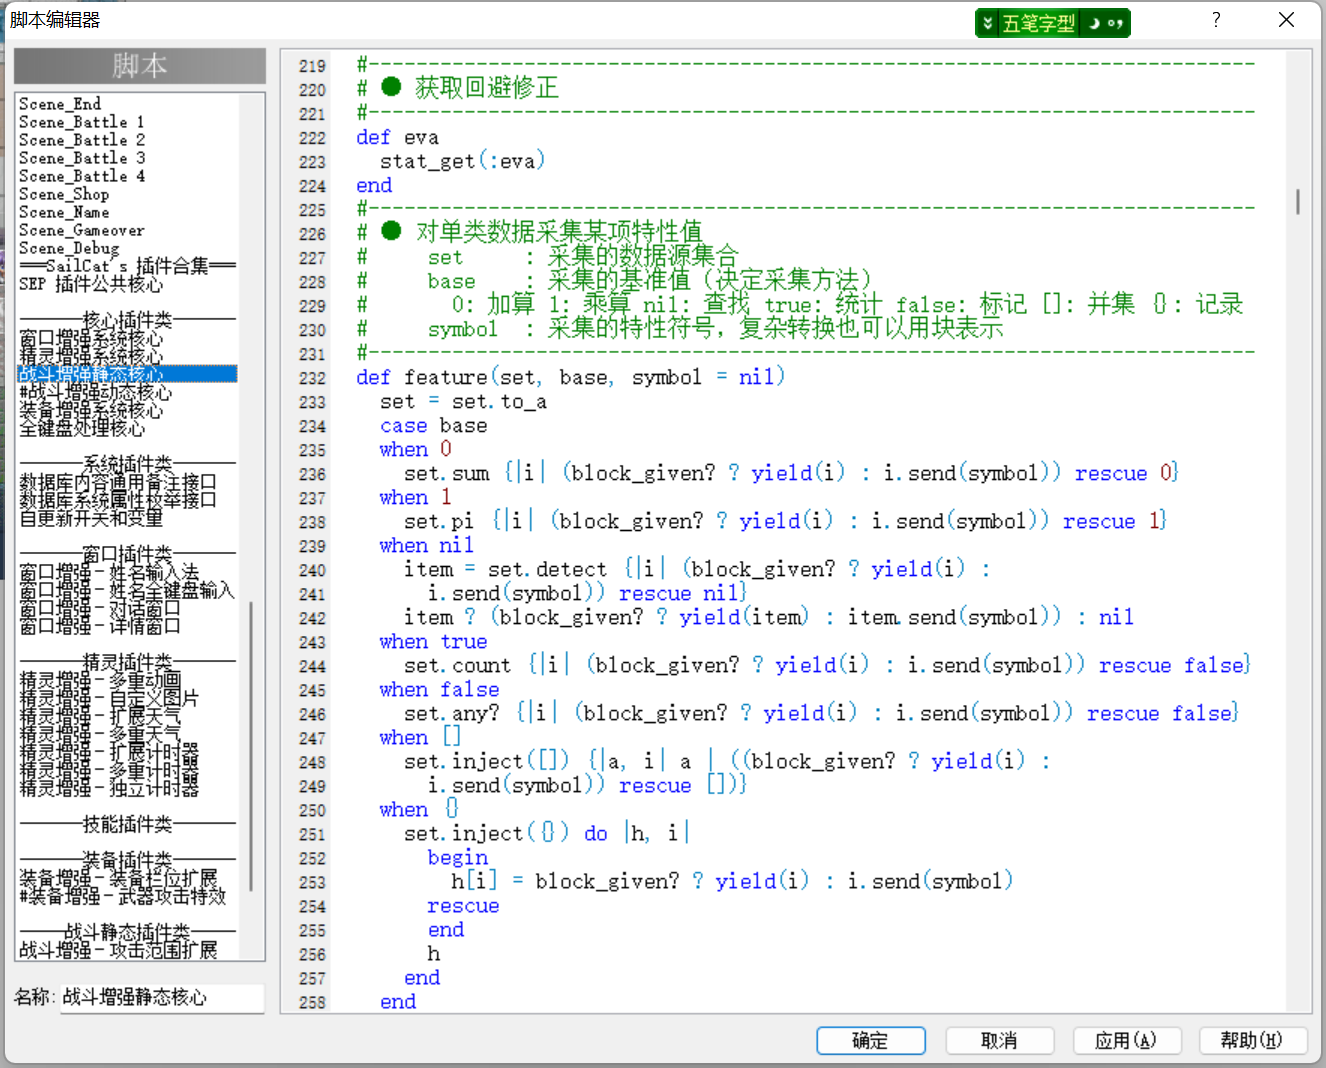Open 精灵增强 - 多重动画 script
1326x1068 pixels.
pyautogui.click(x=100, y=680)
